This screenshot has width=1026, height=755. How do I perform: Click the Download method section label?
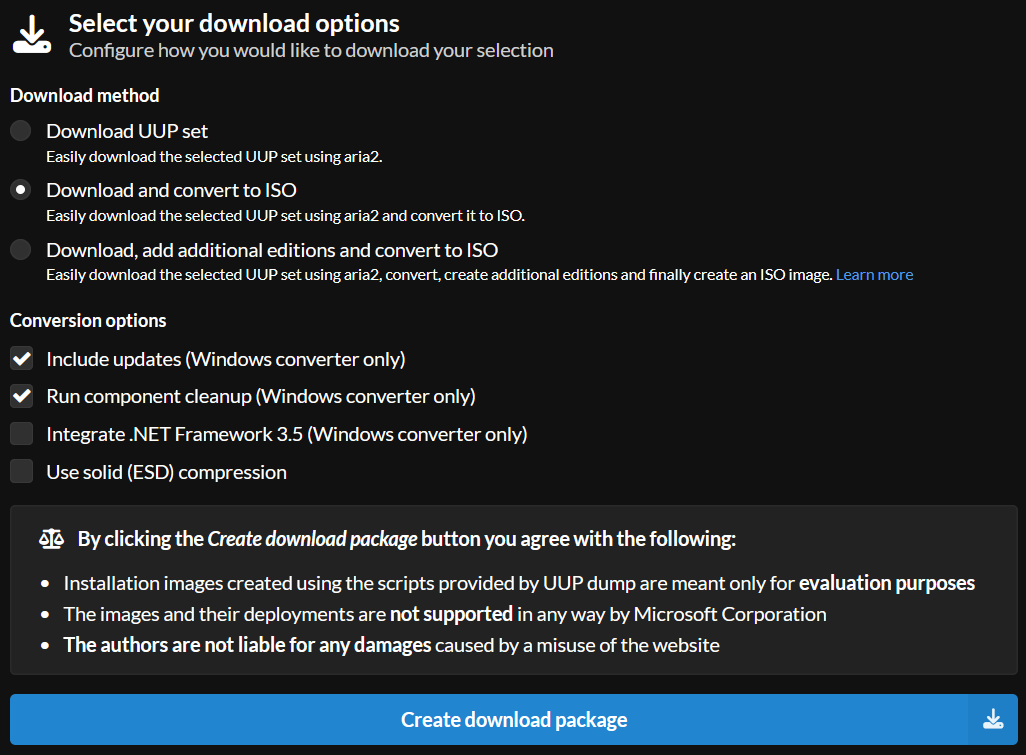[85, 96]
